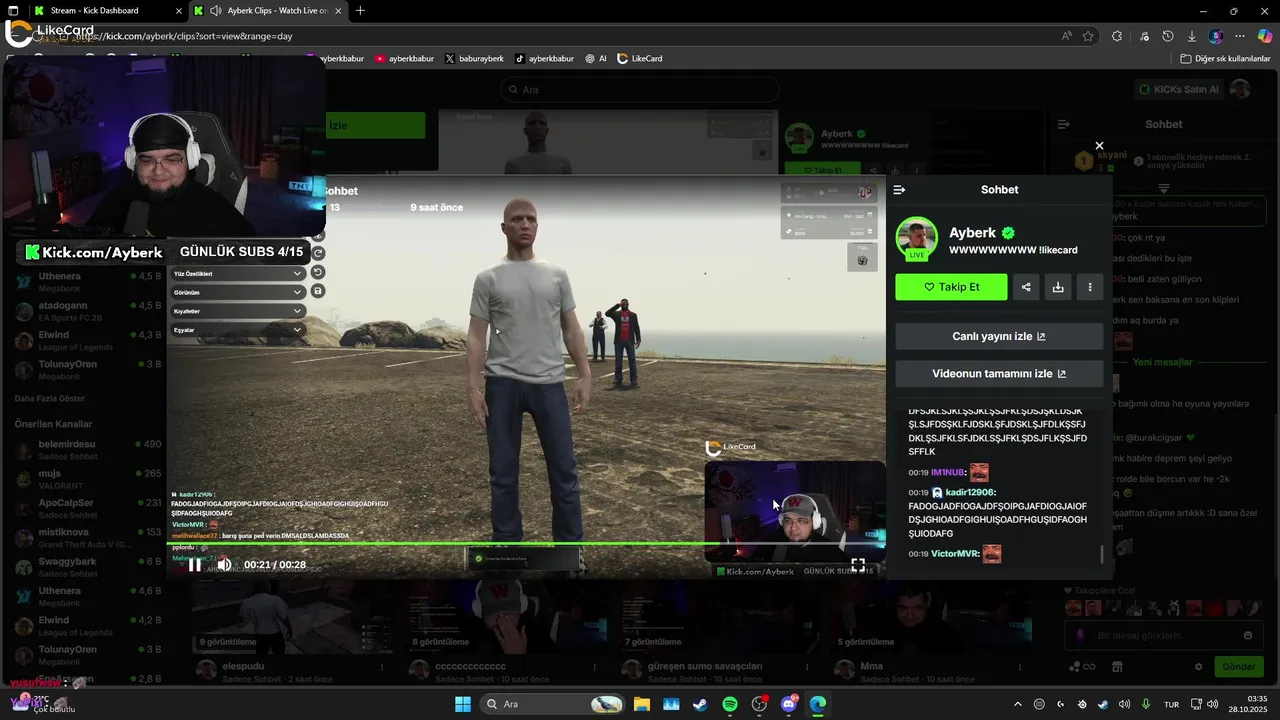Show hidden system tray icons
The image size is (1280, 720).
pyautogui.click(x=1018, y=704)
